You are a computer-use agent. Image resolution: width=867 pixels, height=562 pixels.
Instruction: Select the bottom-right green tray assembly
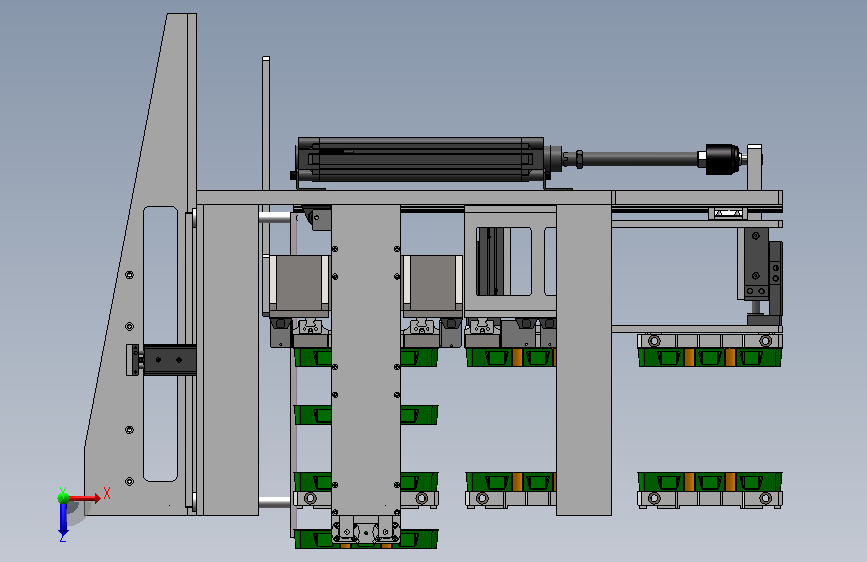710,490
